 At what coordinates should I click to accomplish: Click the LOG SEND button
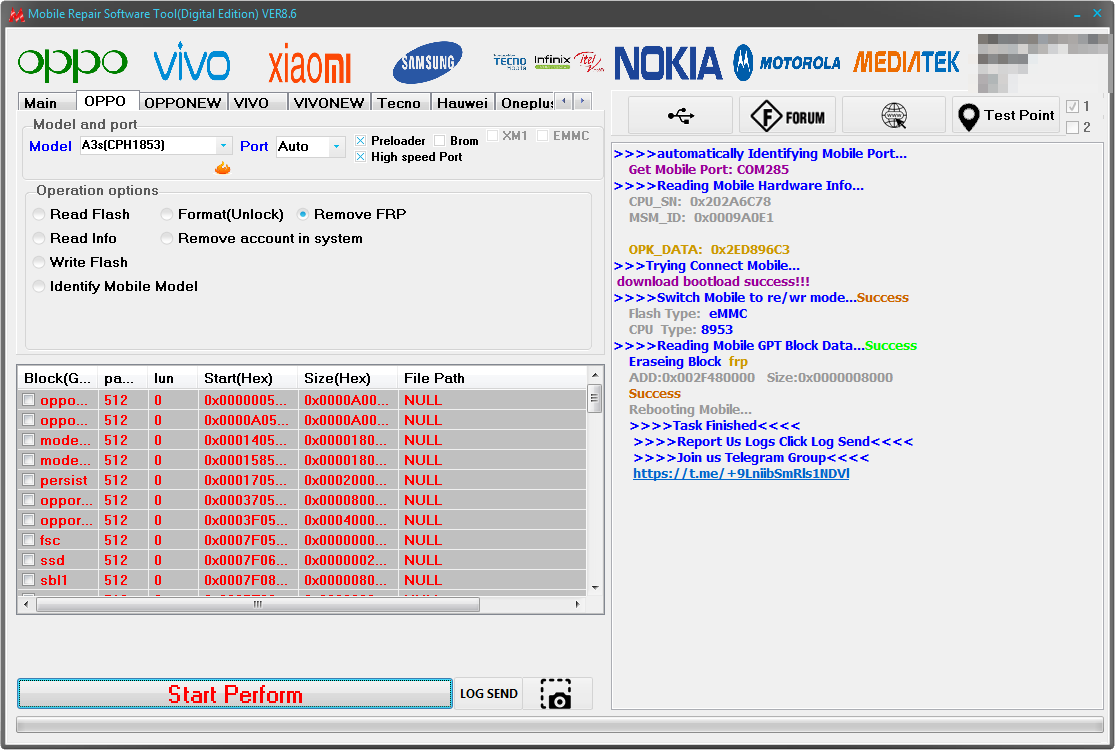pos(489,694)
